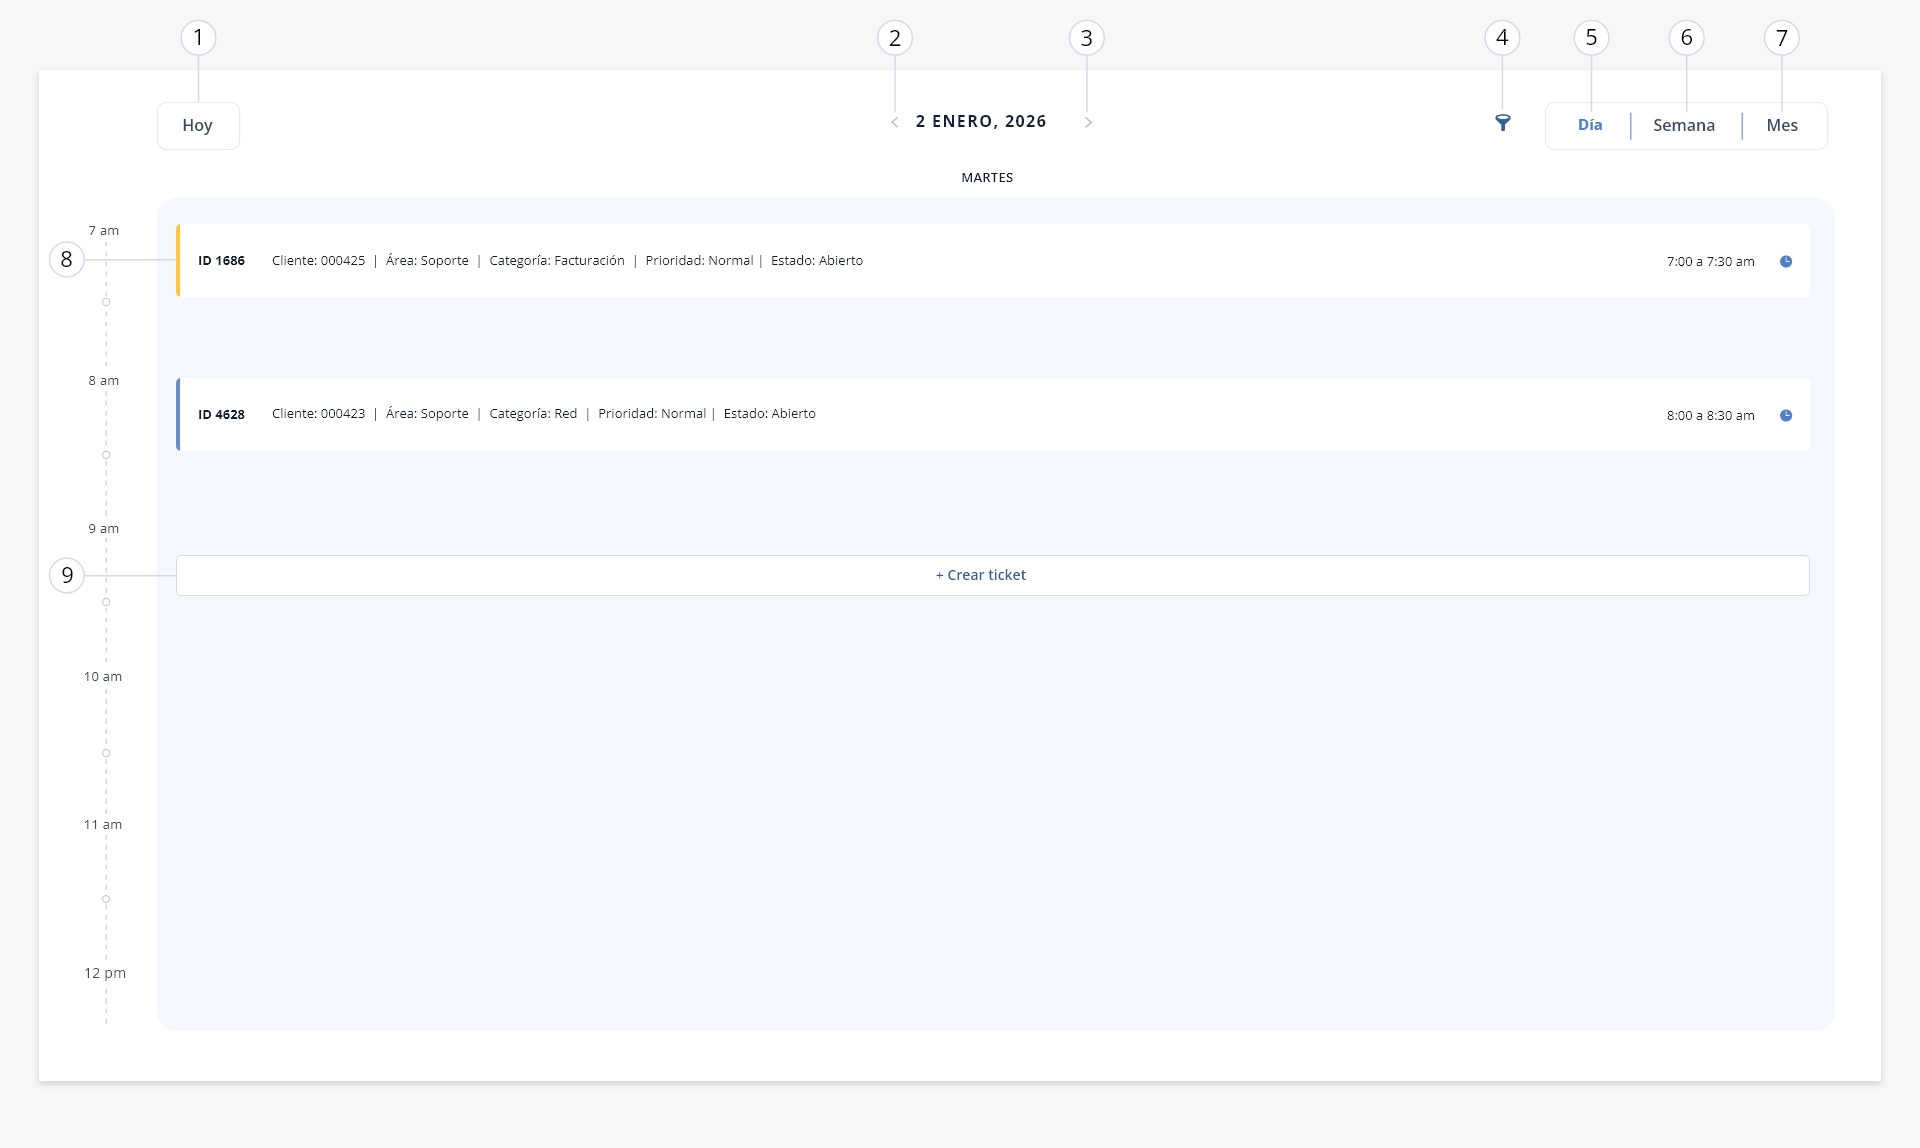Click Categoría: Red on ticket 4628

click(533, 413)
